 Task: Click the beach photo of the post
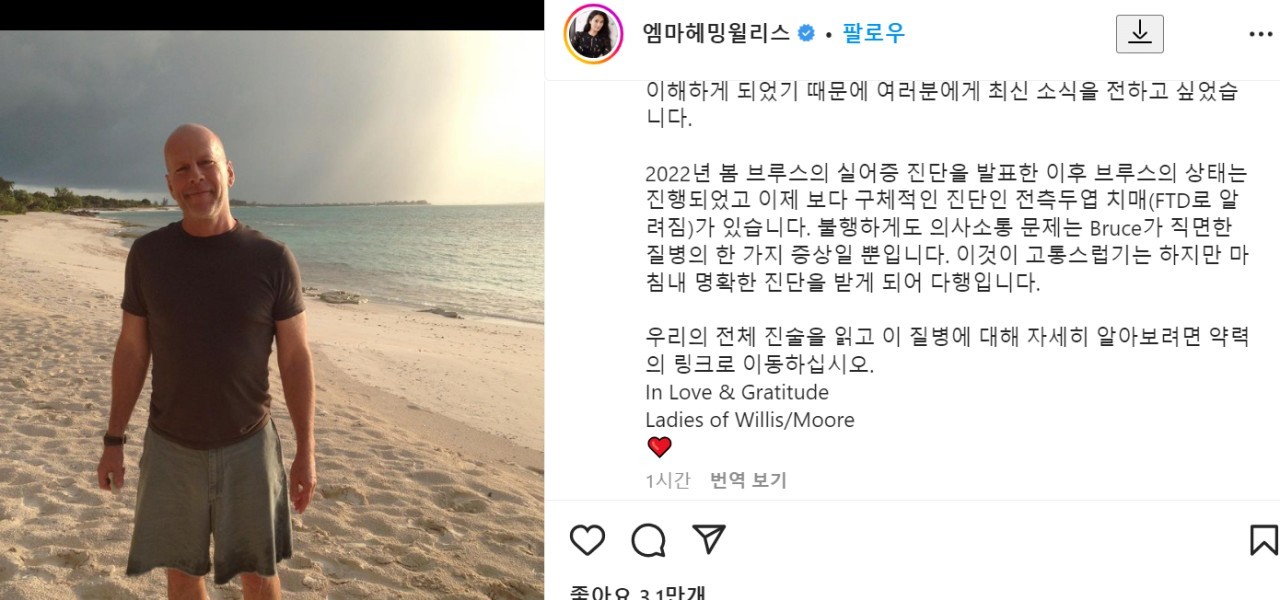pyautogui.click(x=272, y=315)
